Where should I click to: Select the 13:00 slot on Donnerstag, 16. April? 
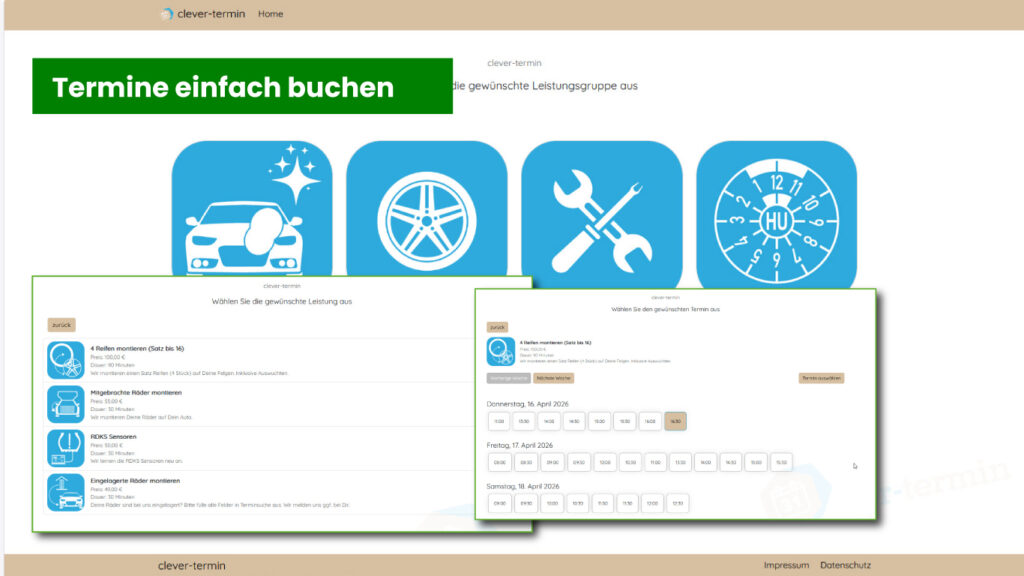499,421
